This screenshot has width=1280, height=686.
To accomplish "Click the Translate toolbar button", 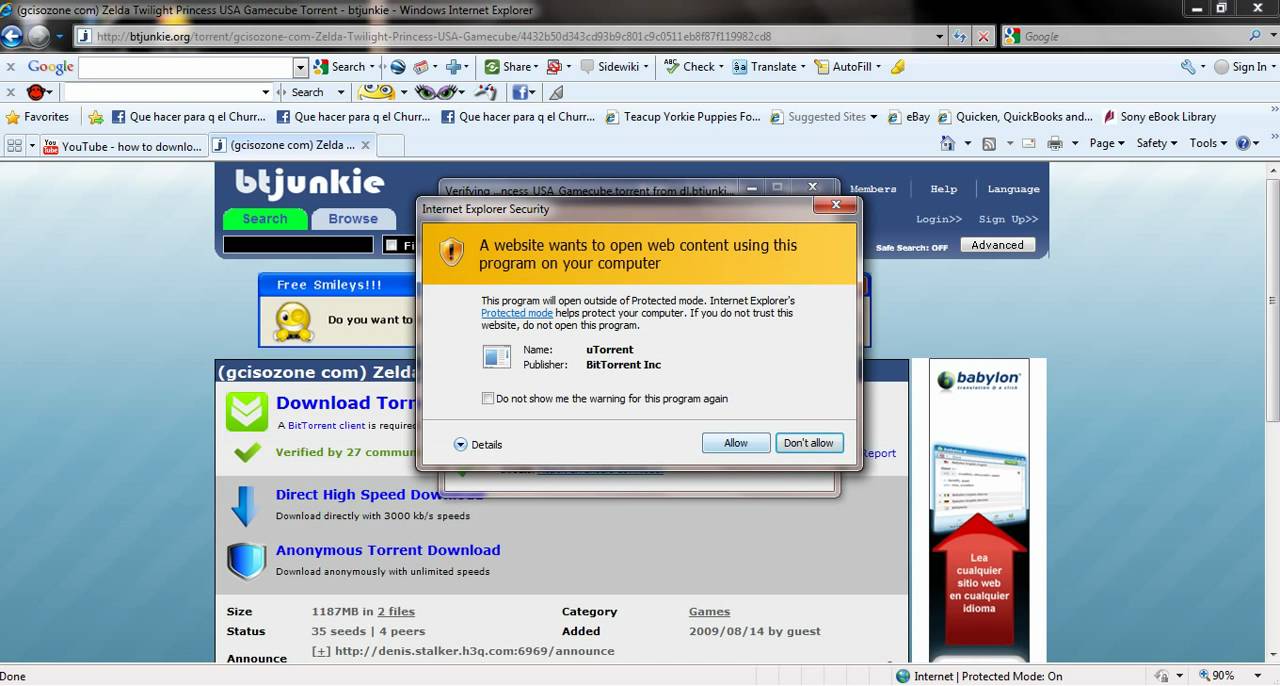I will click(767, 67).
